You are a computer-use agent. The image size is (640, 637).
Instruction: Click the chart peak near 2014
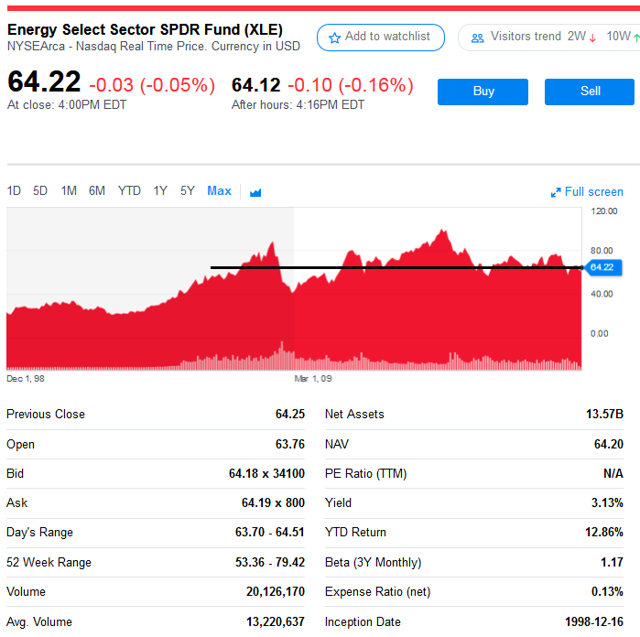tap(442, 232)
